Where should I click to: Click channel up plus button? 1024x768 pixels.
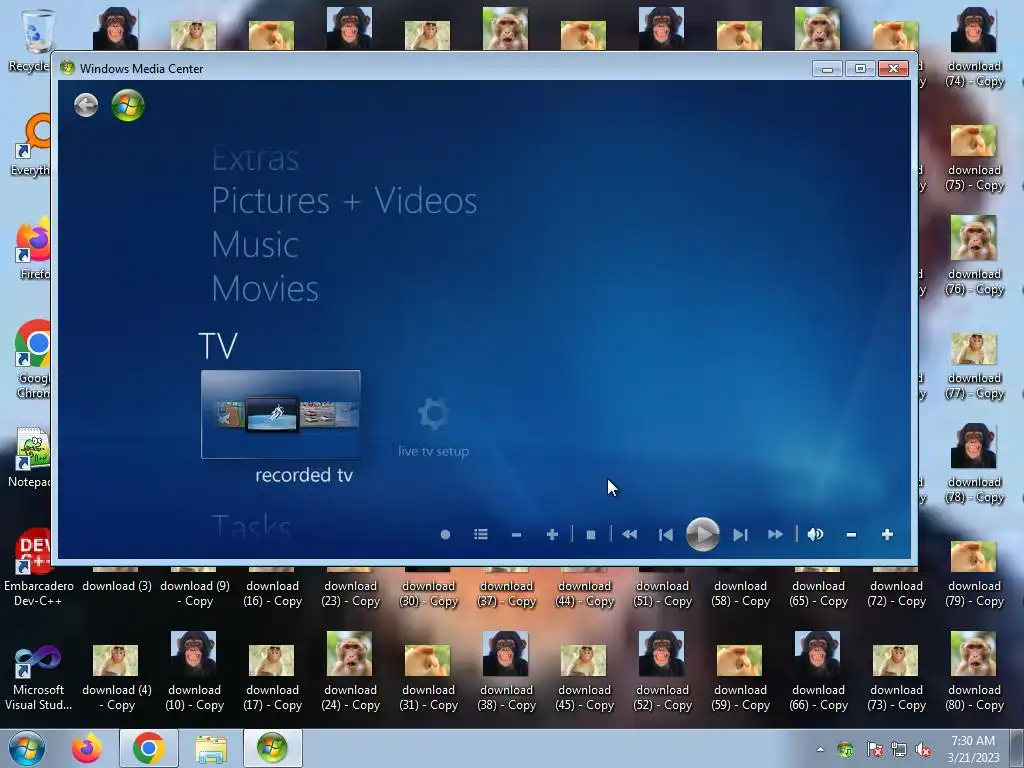click(x=552, y=535)
